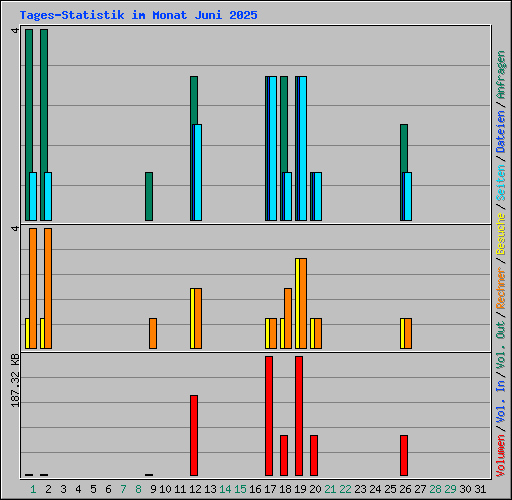The image size is (512, 500).
Task: Click the 'Vol. In' legend label
Action: click(501, 403)
